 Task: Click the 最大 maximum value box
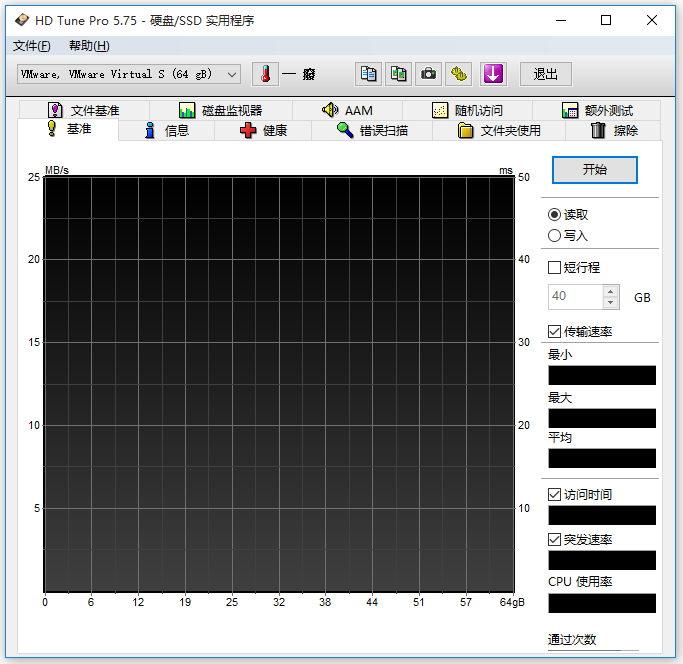click(x=602, y=418)
